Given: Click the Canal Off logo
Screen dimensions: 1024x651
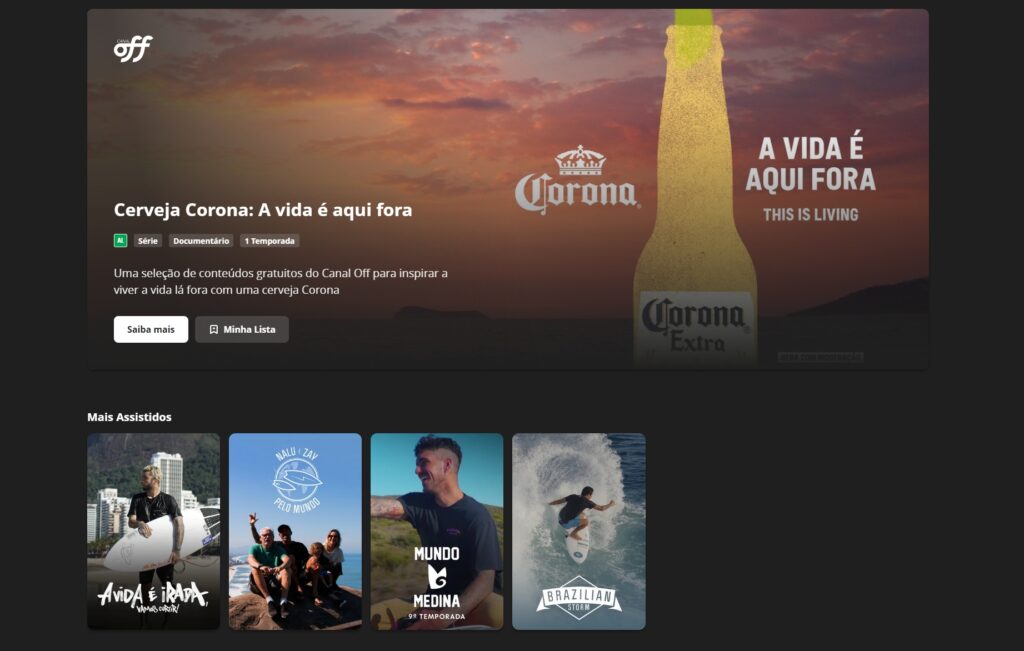Looking at the screenshot, I should click(133, 49).
